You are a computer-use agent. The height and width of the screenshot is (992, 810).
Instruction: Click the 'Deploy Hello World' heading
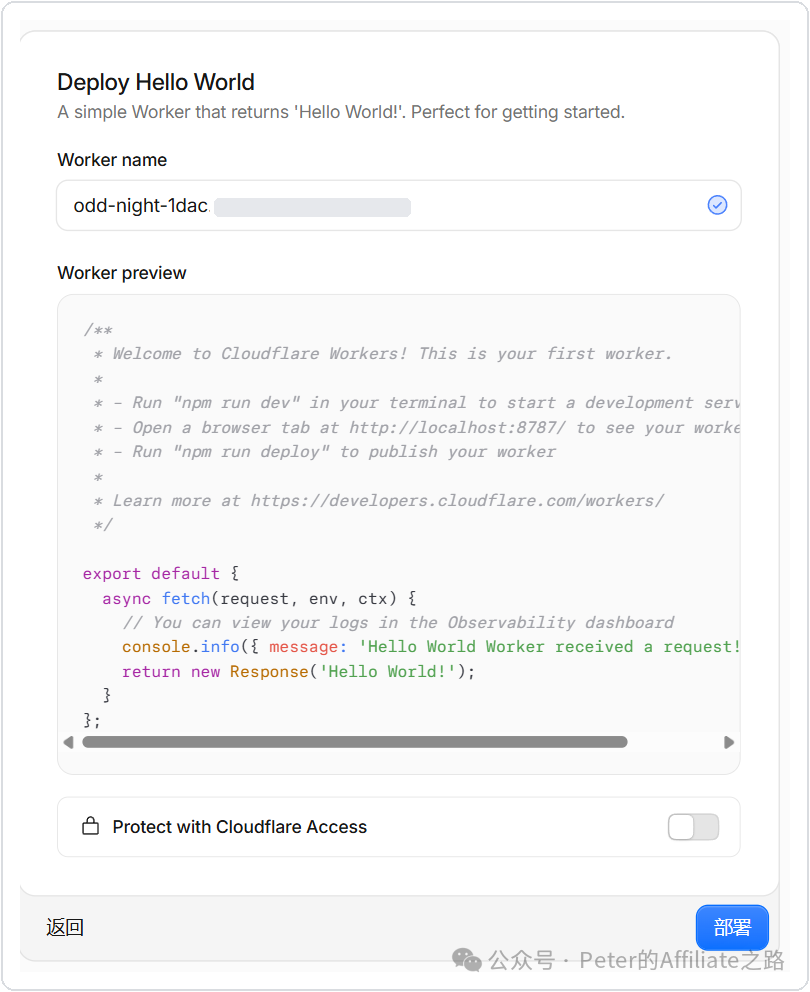(156, 82)
